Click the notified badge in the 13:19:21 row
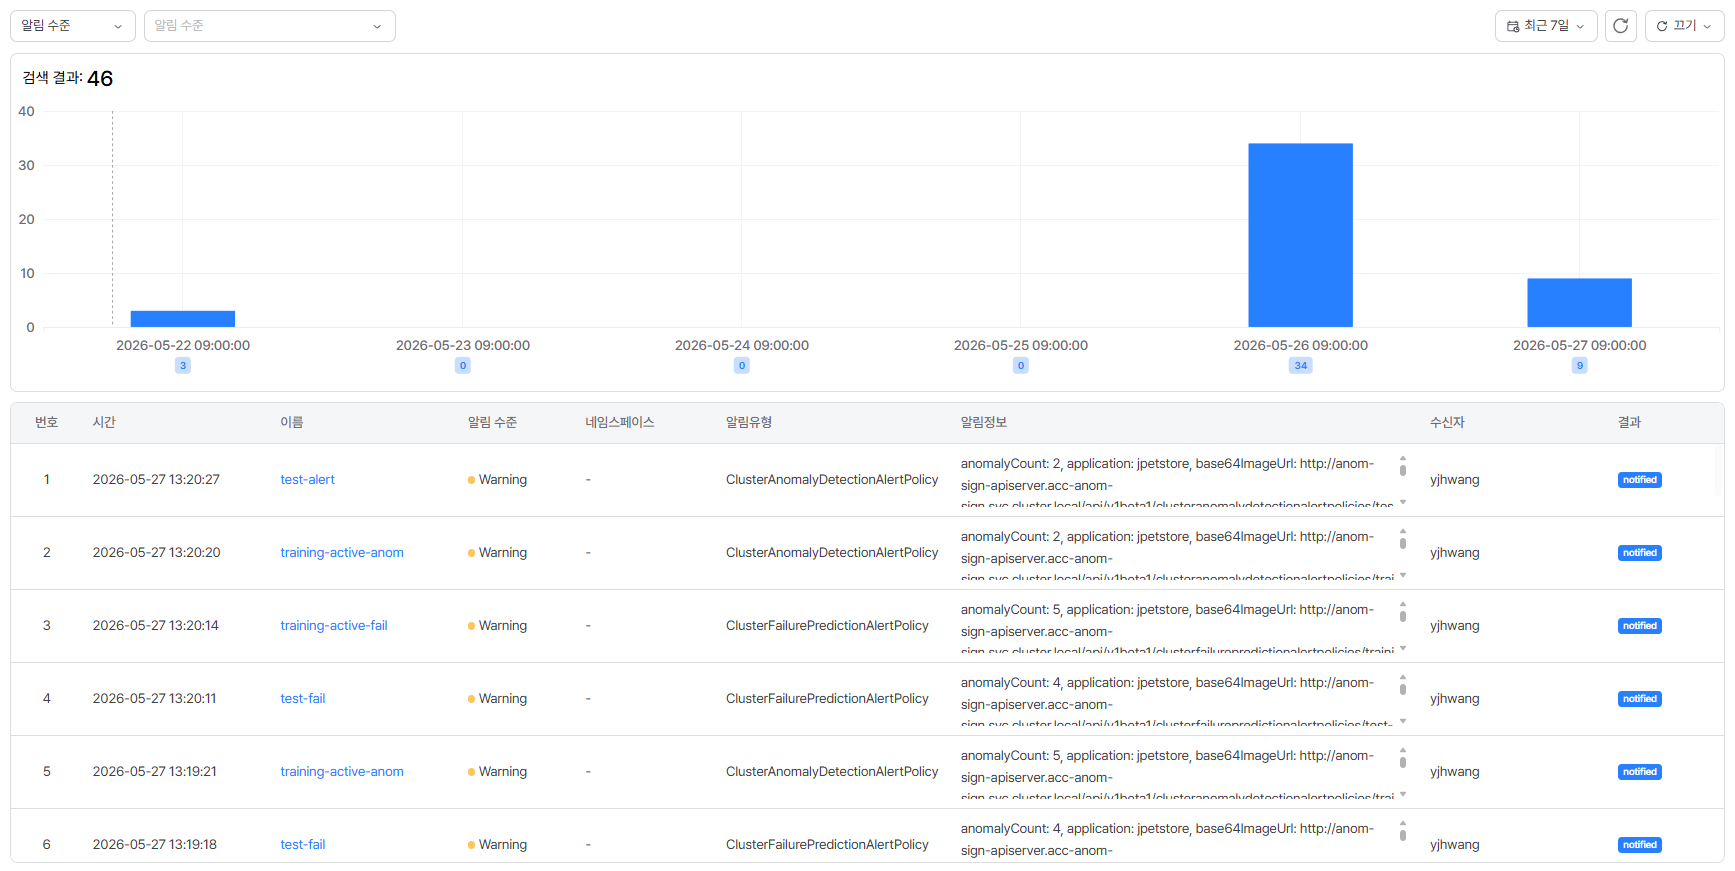This screenshot has height=871, width=1735. (x=1640, y=772)
